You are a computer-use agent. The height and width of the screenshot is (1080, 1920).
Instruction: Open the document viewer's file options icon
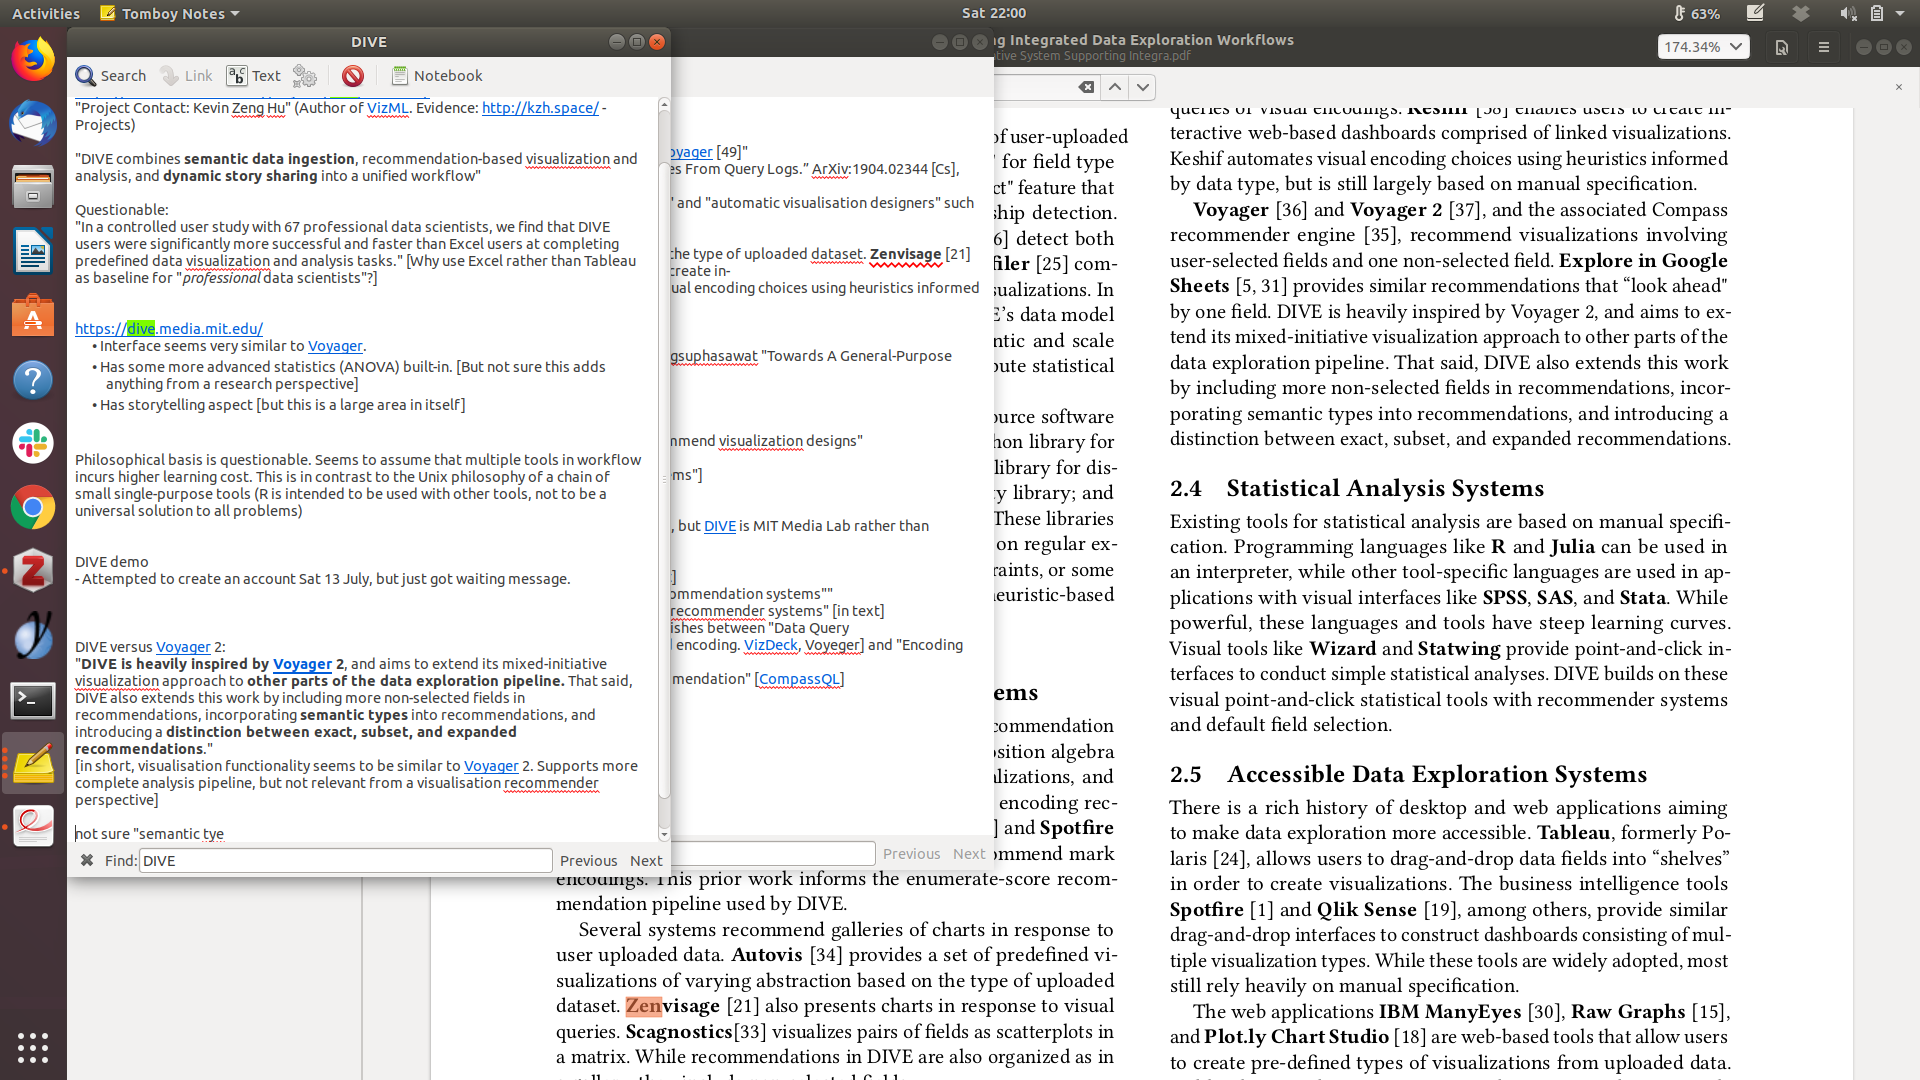[x=1782, y=47]
